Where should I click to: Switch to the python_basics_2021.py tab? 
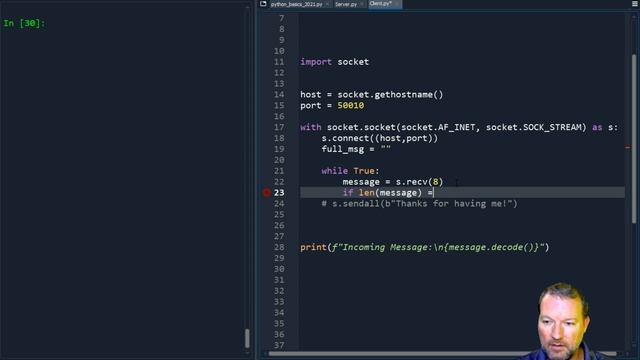(296, 4)
